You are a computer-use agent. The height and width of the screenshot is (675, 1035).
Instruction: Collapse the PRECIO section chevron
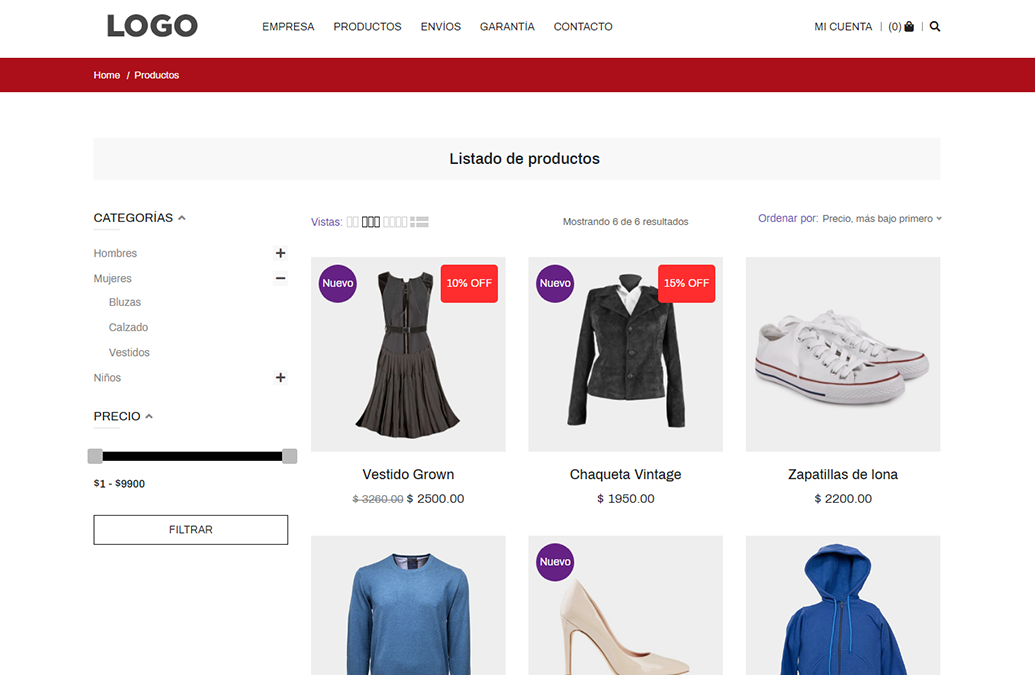click(x=149, y=416)
